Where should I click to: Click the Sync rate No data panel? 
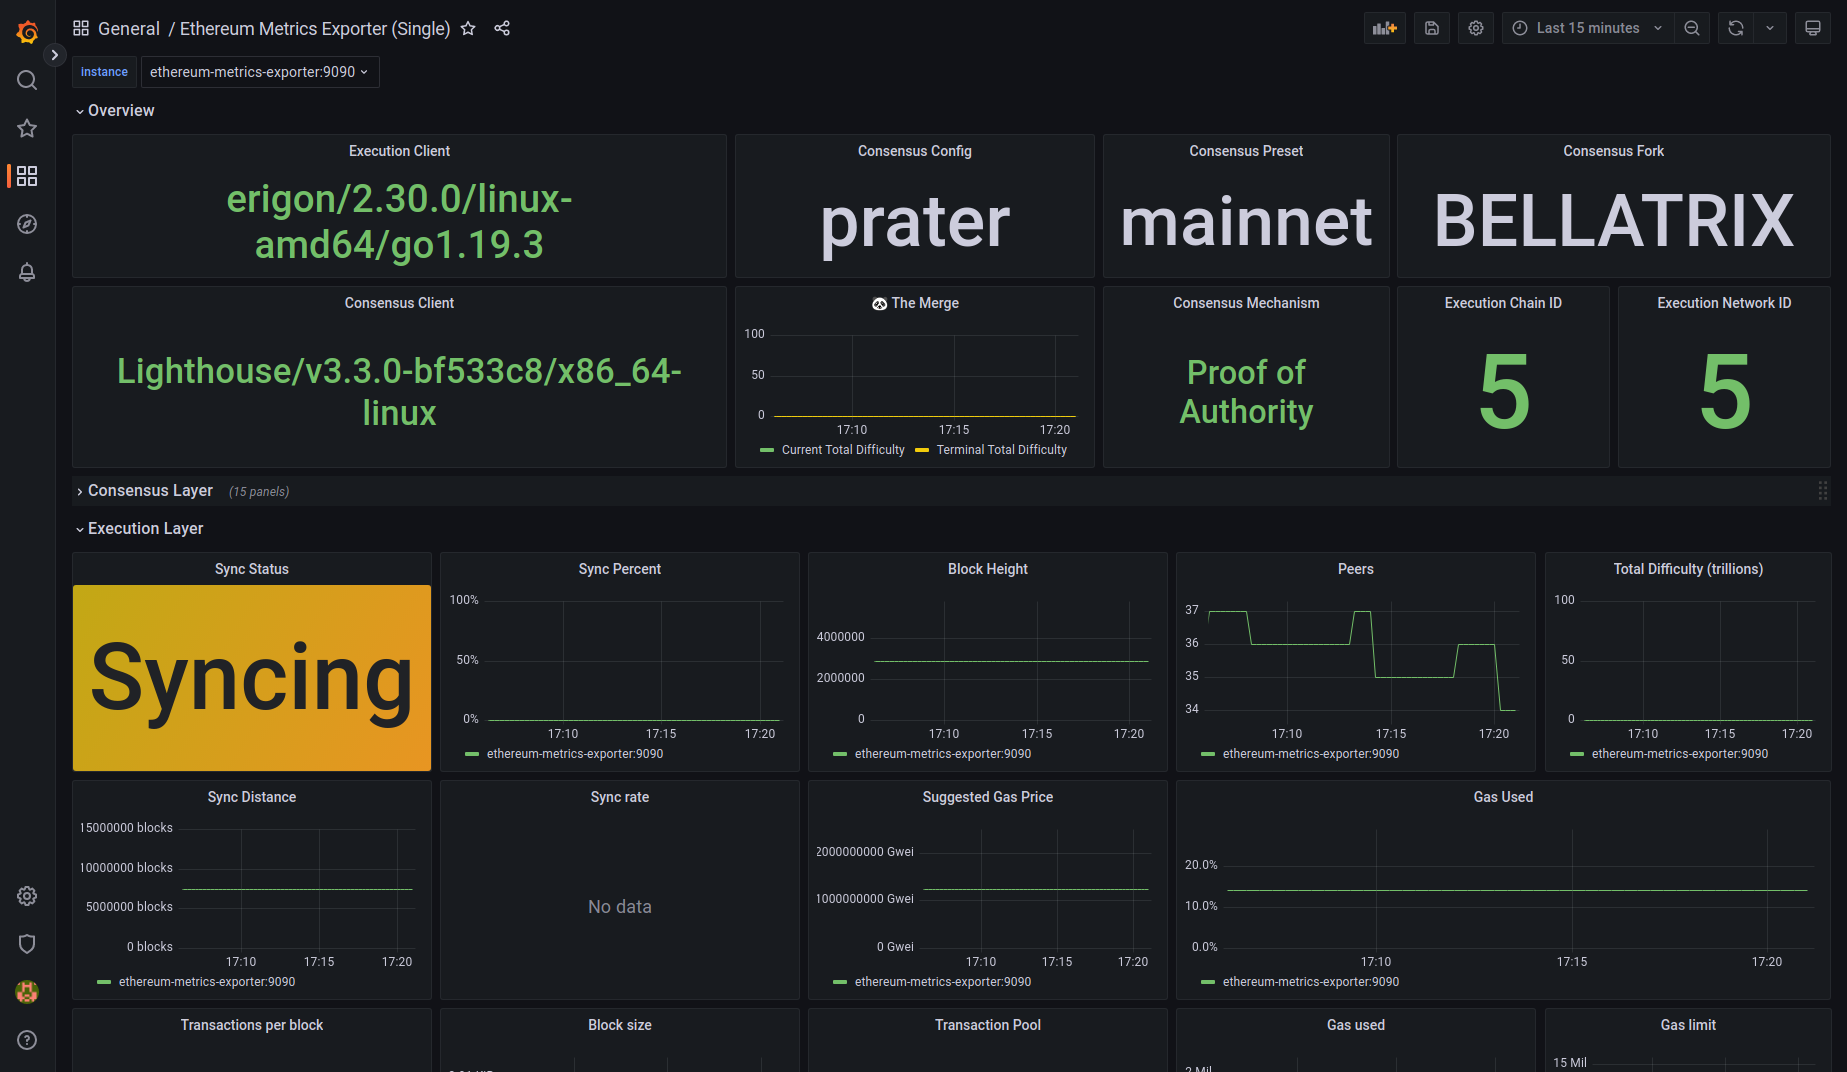pyautogui.click(x=620, y=907)
